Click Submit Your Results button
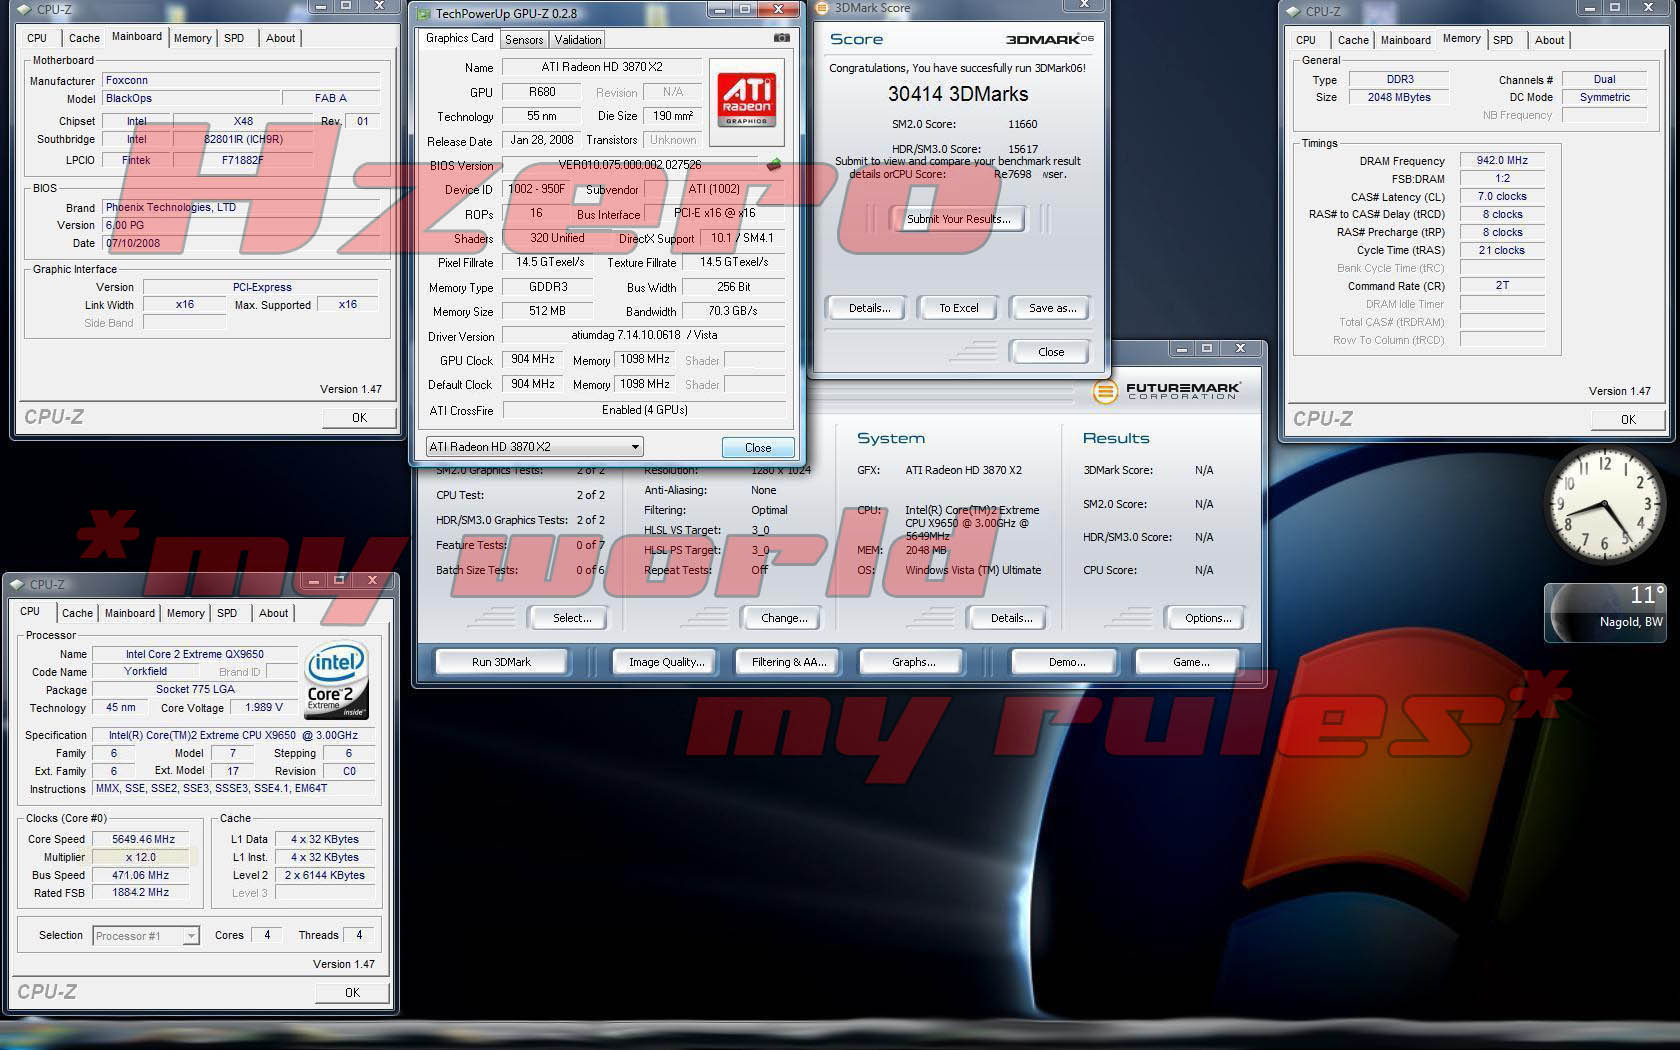The height and width of the screenshot is (1050, 1680). pos(958,219)
